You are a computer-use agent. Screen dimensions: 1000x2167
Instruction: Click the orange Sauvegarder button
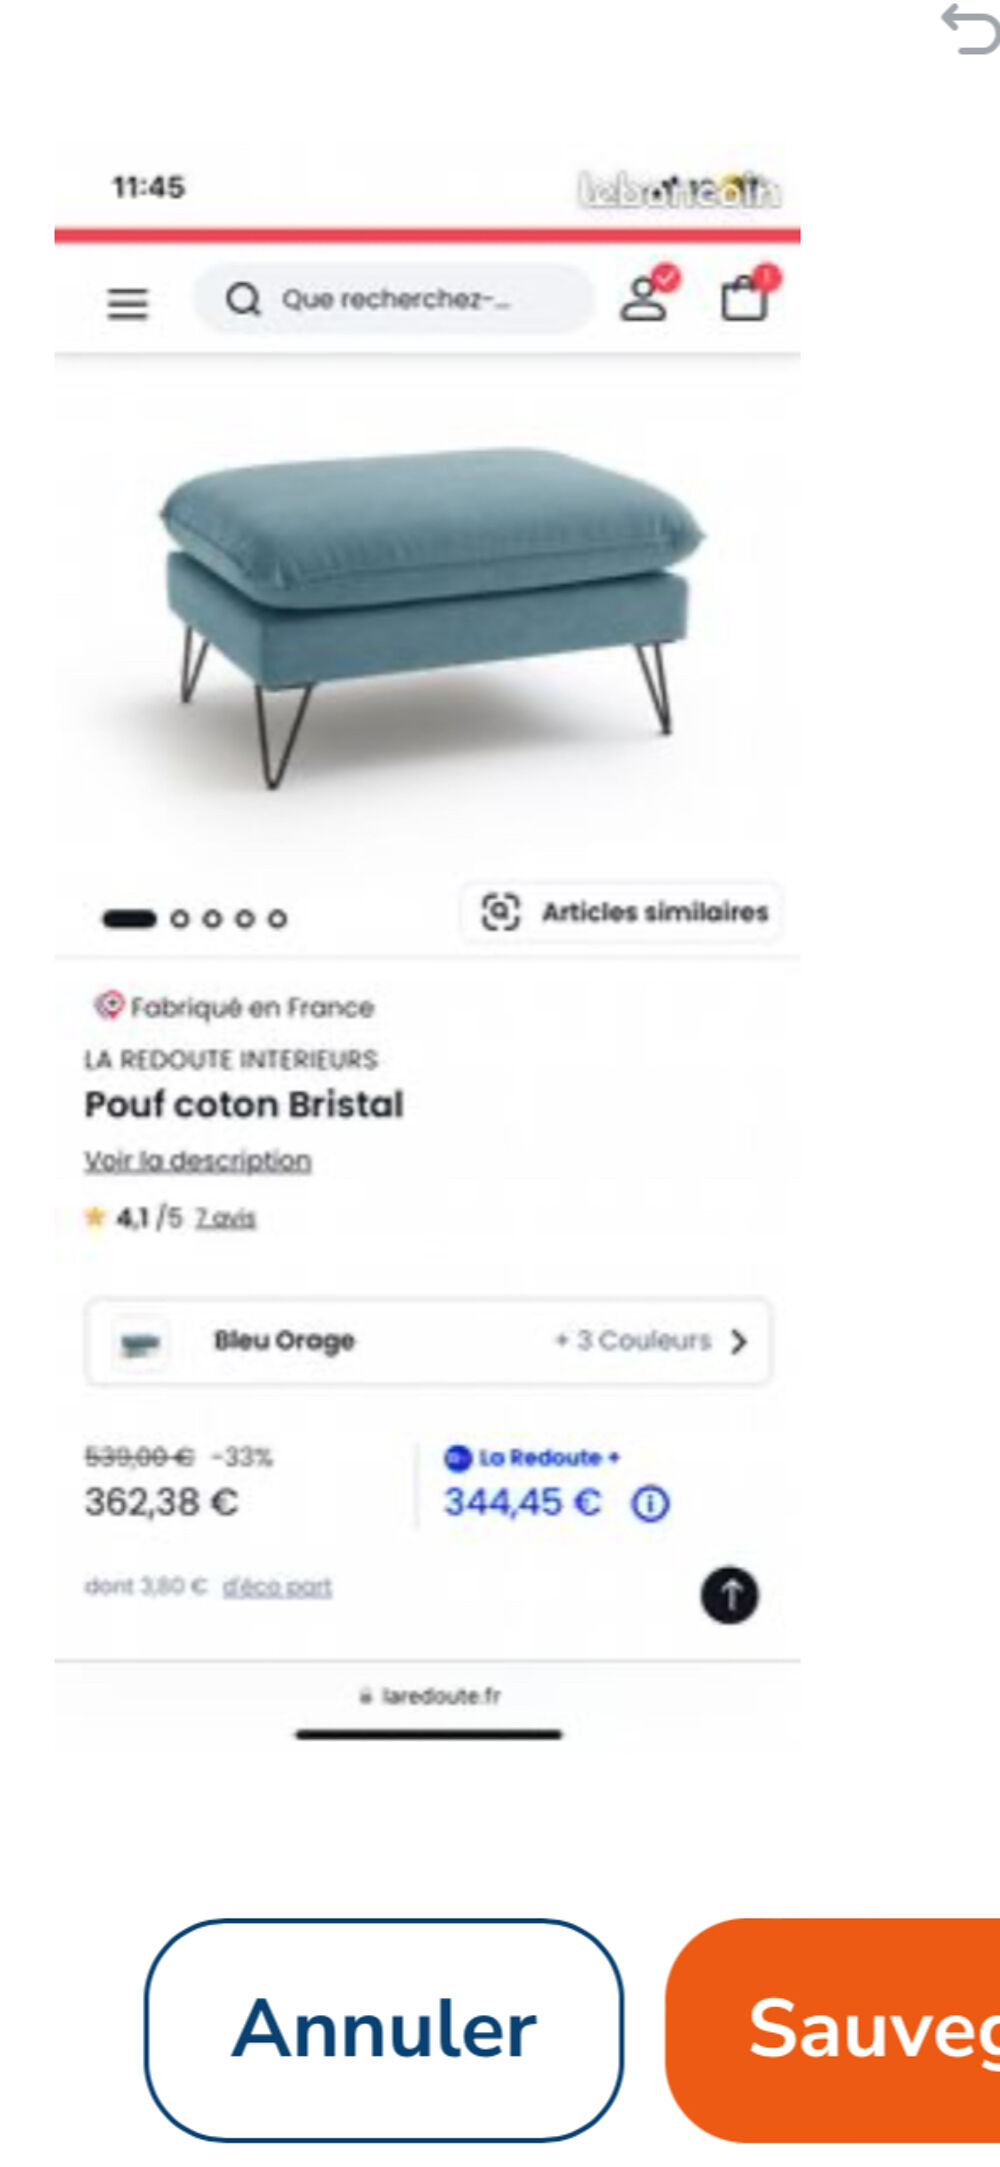pos(833,2029)
